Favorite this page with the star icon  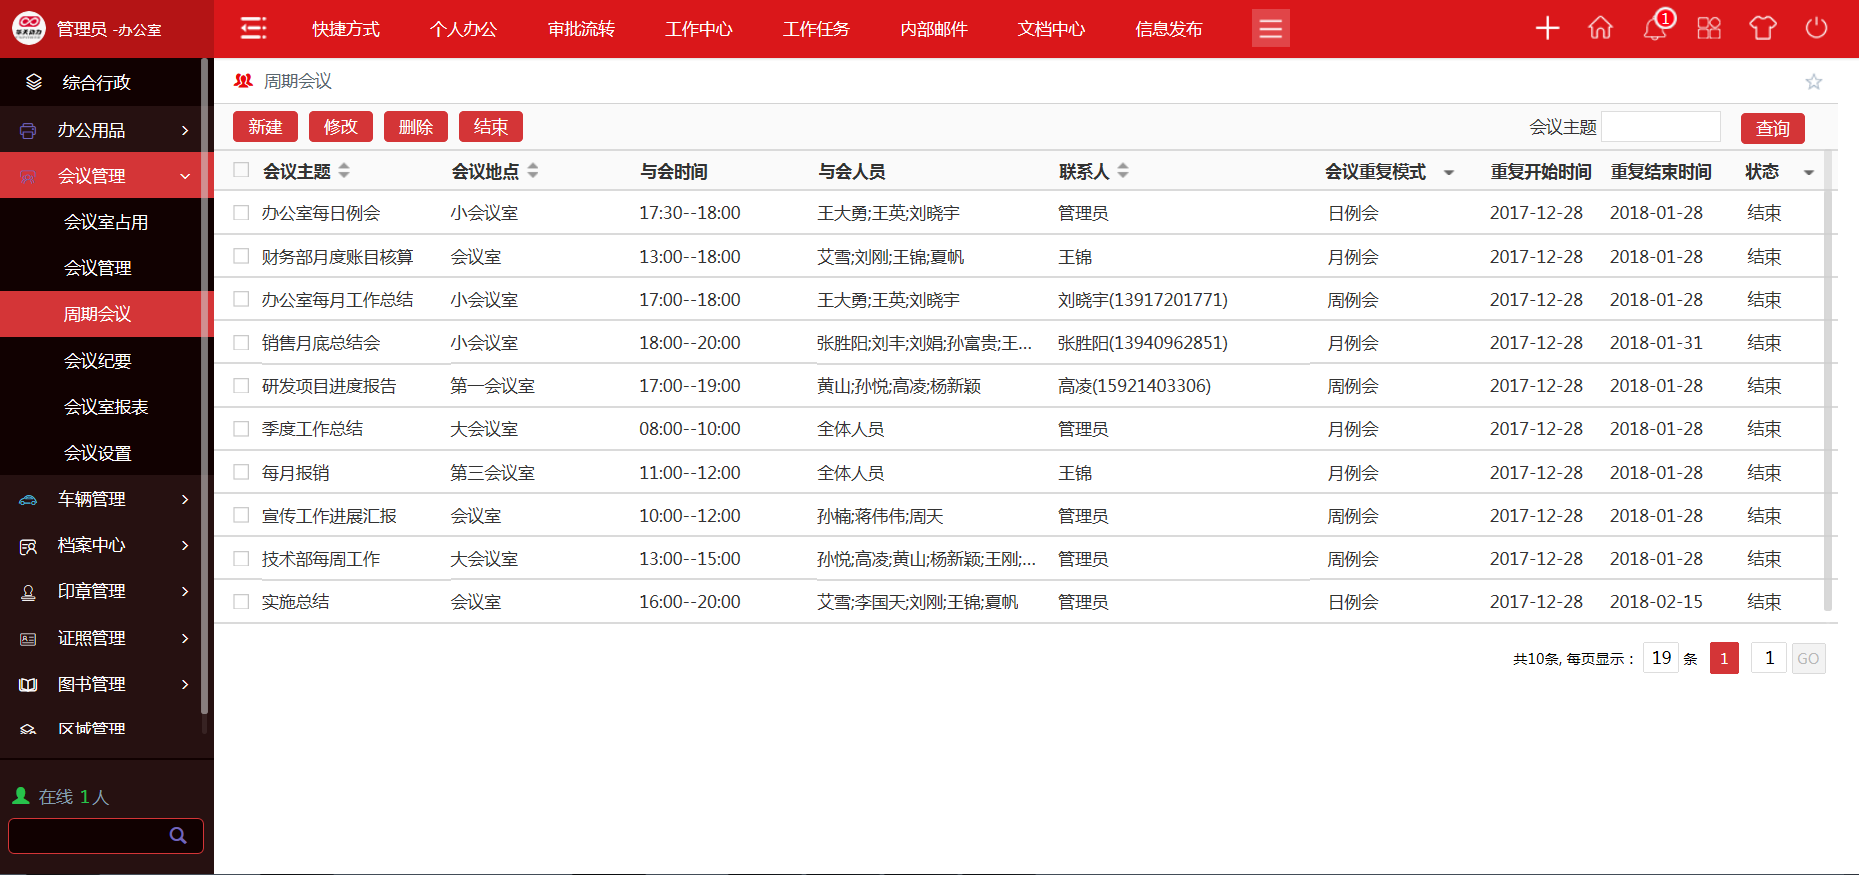pyautogui.click(x=1813, y=82)
